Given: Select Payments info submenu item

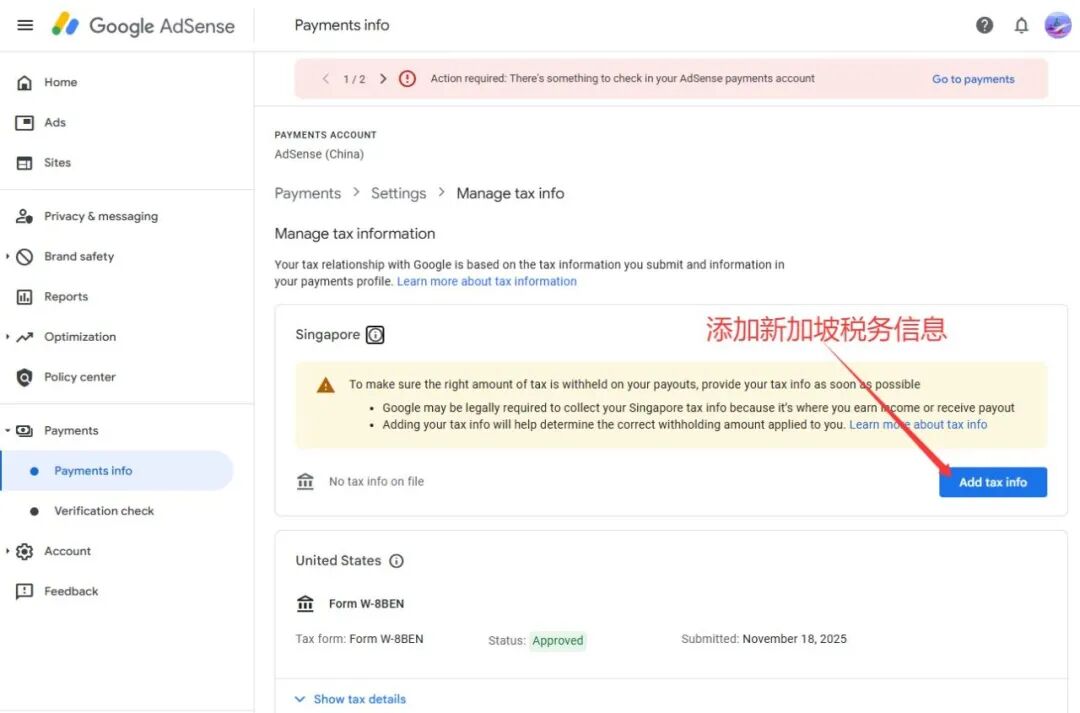Looking at the screenshot, I should pyautogui.click(x=117, y=471).
